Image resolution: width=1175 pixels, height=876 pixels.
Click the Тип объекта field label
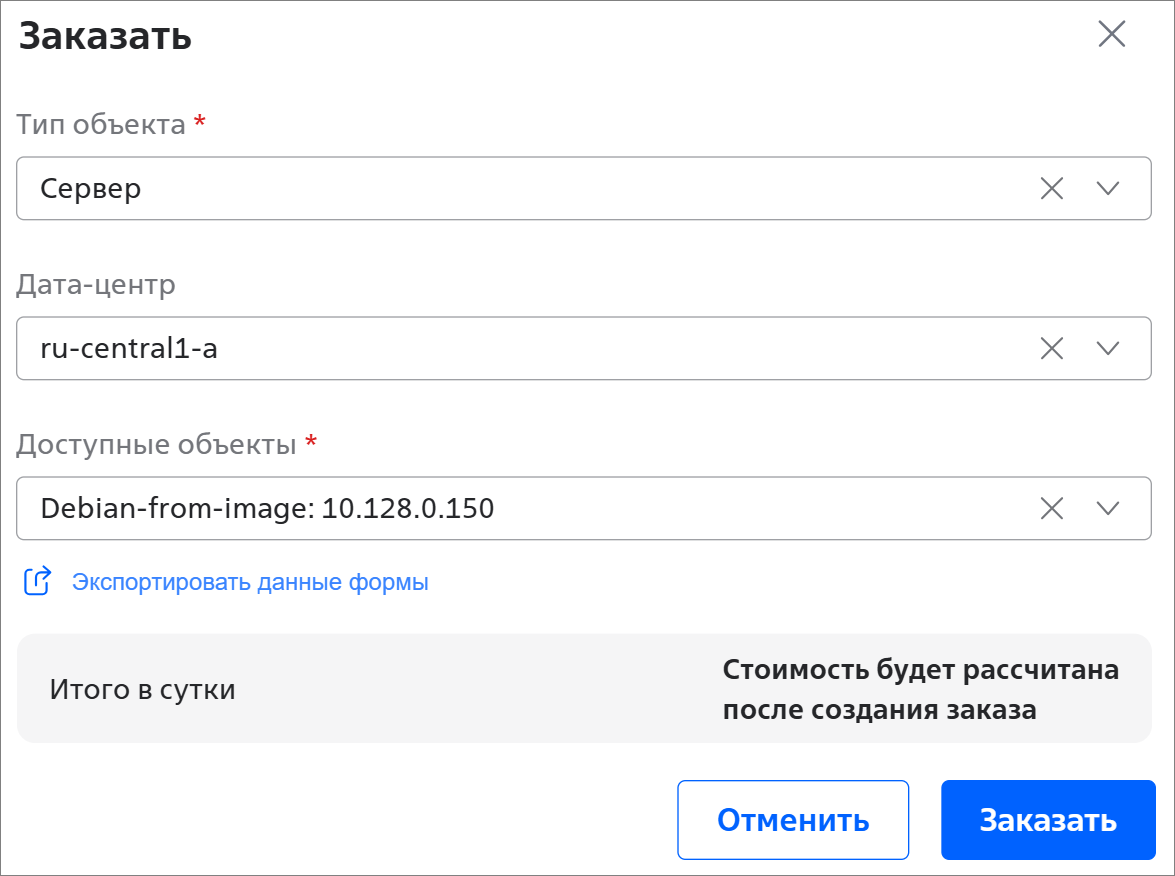point(101,124)
